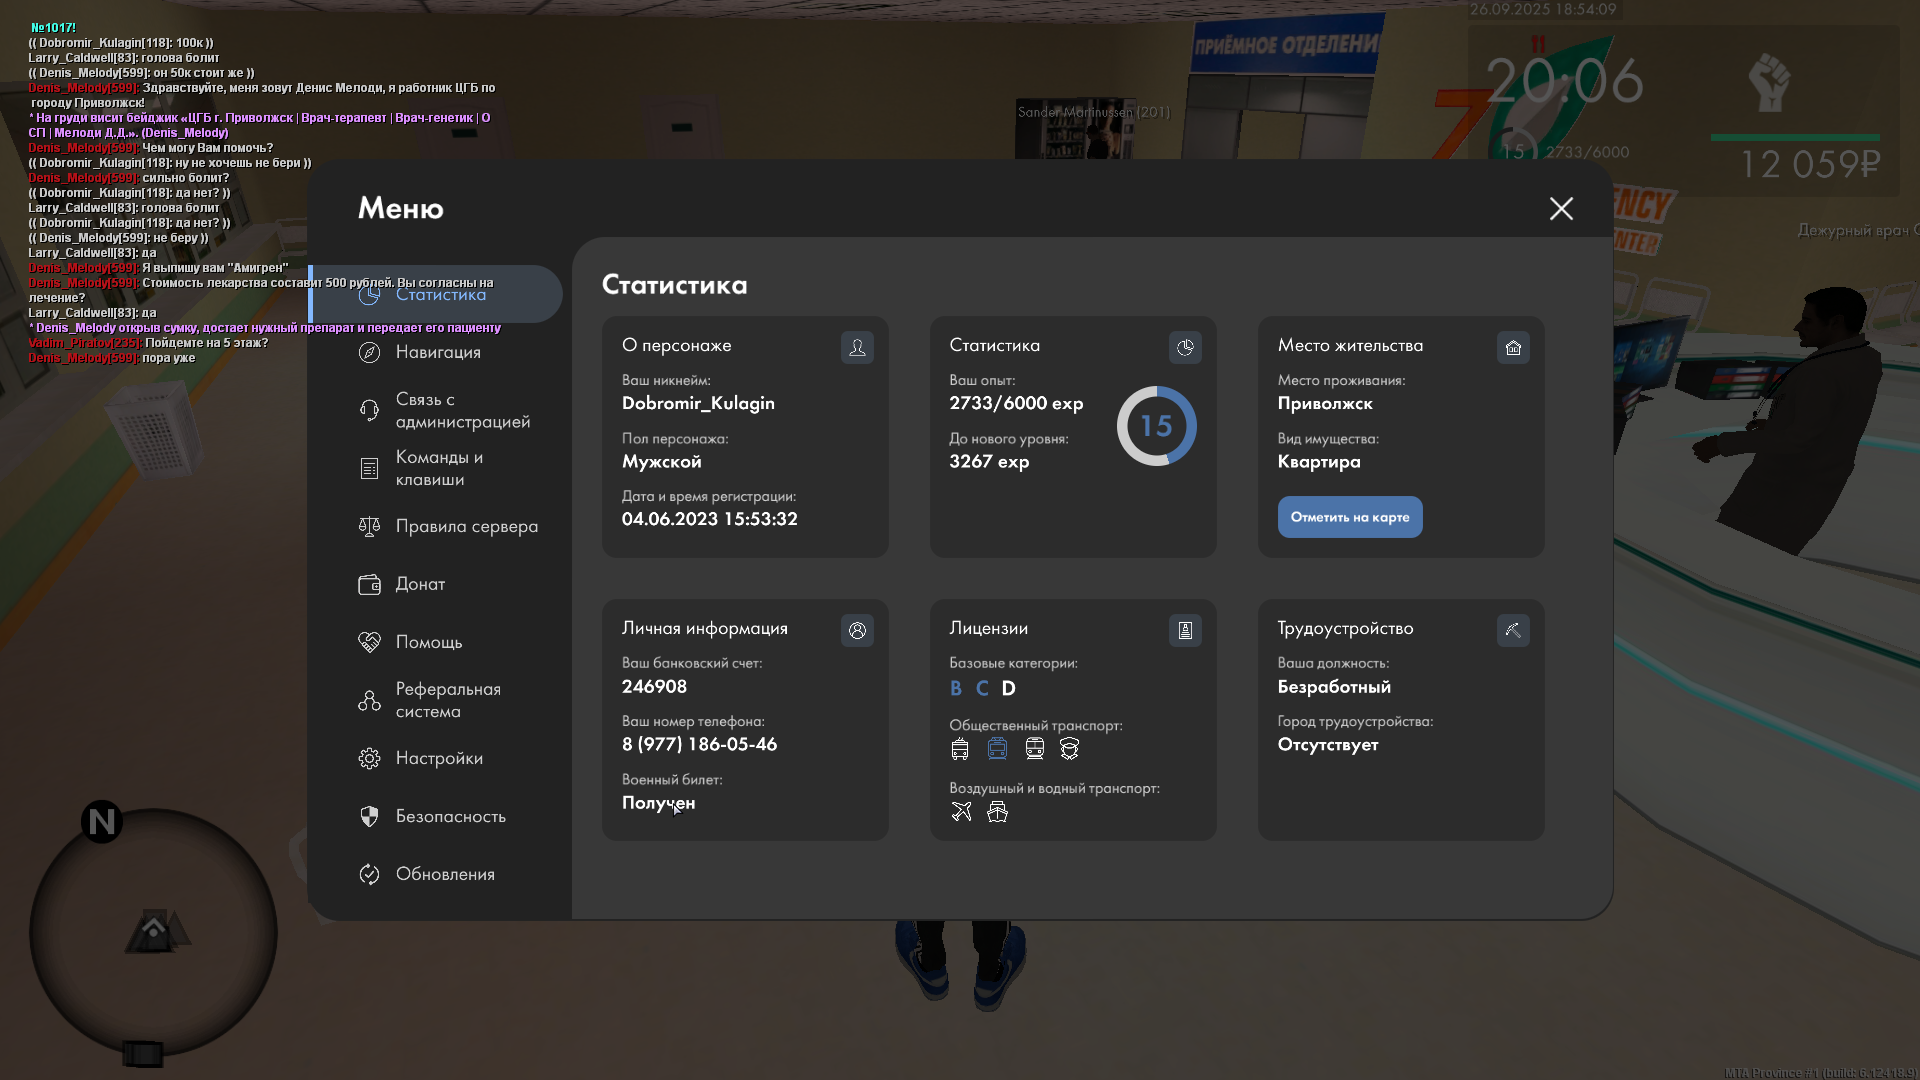
Task: Open the Донат section
Action: [x=420, y=584]
